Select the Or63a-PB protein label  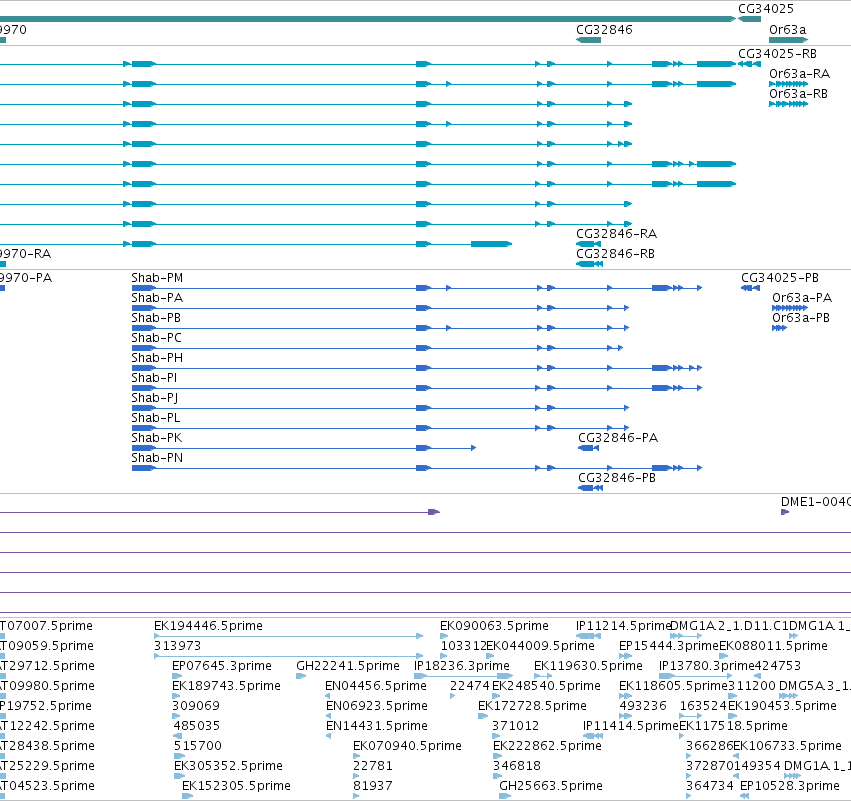tap(801, 318)
